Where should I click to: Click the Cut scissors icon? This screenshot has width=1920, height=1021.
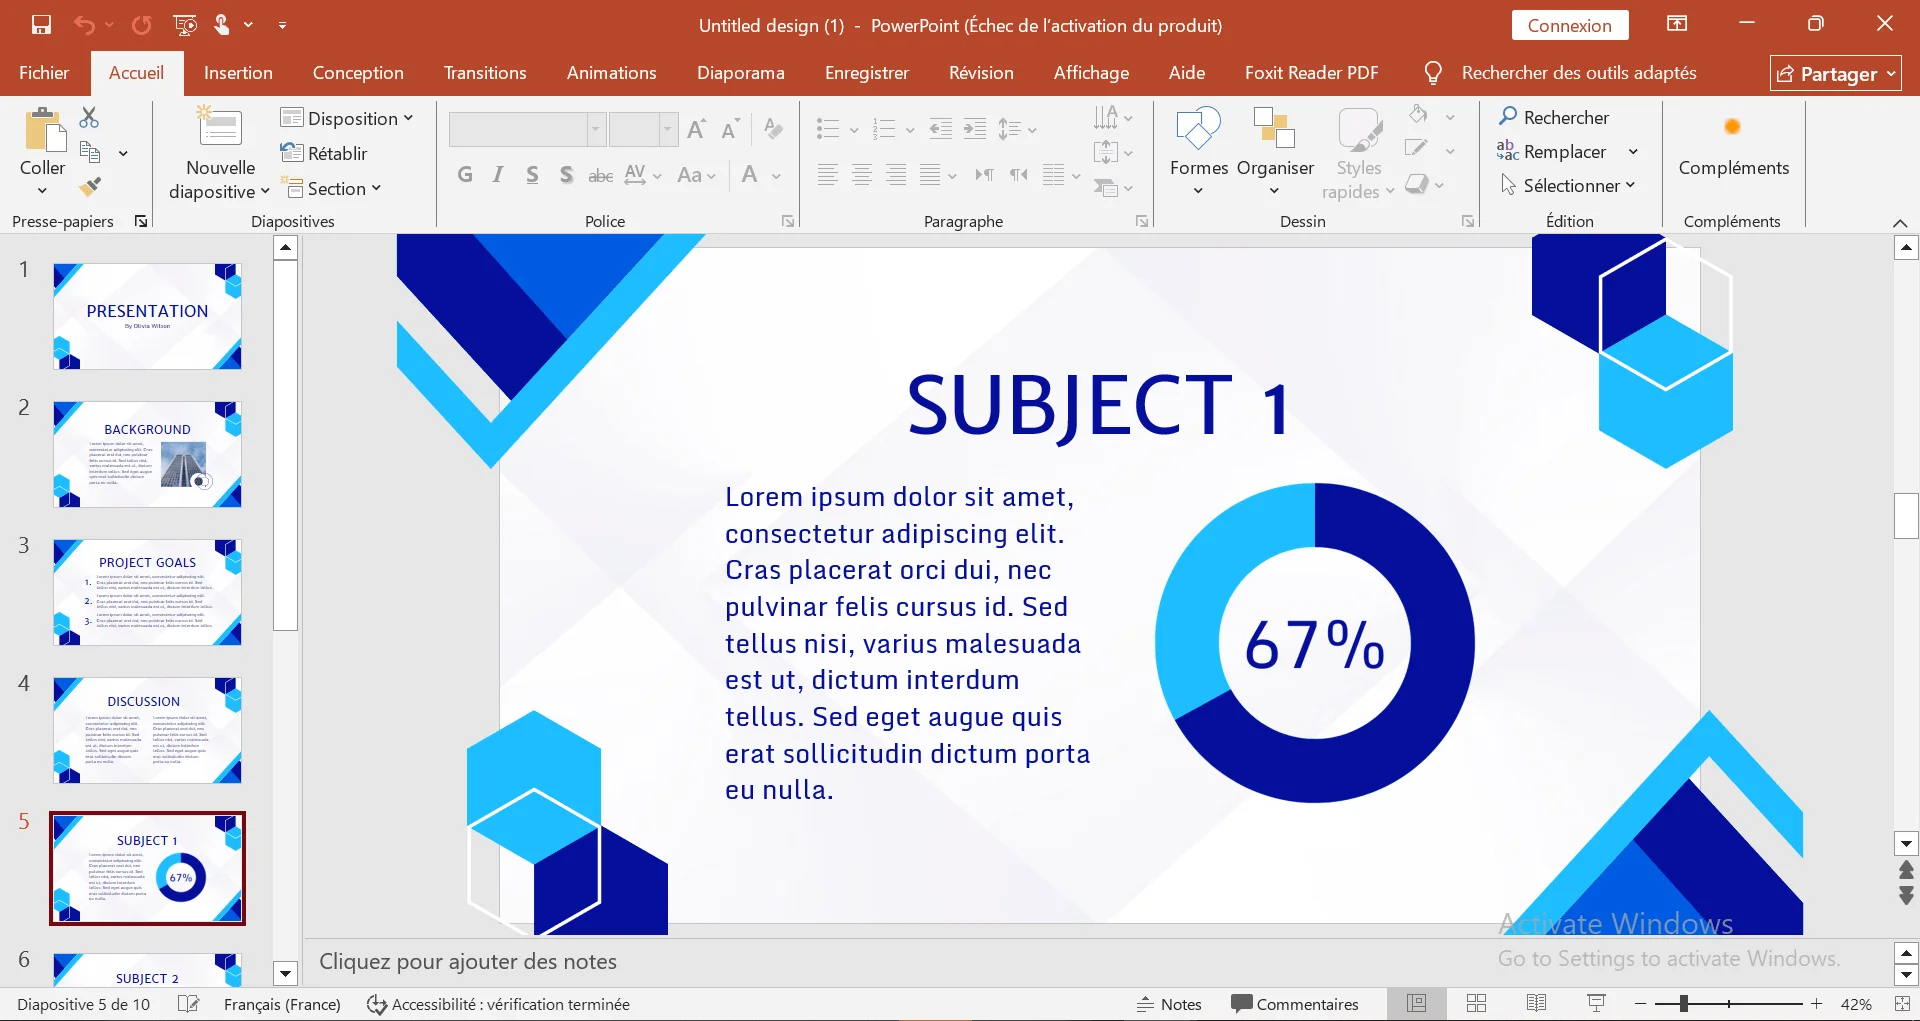pos(89,118)
